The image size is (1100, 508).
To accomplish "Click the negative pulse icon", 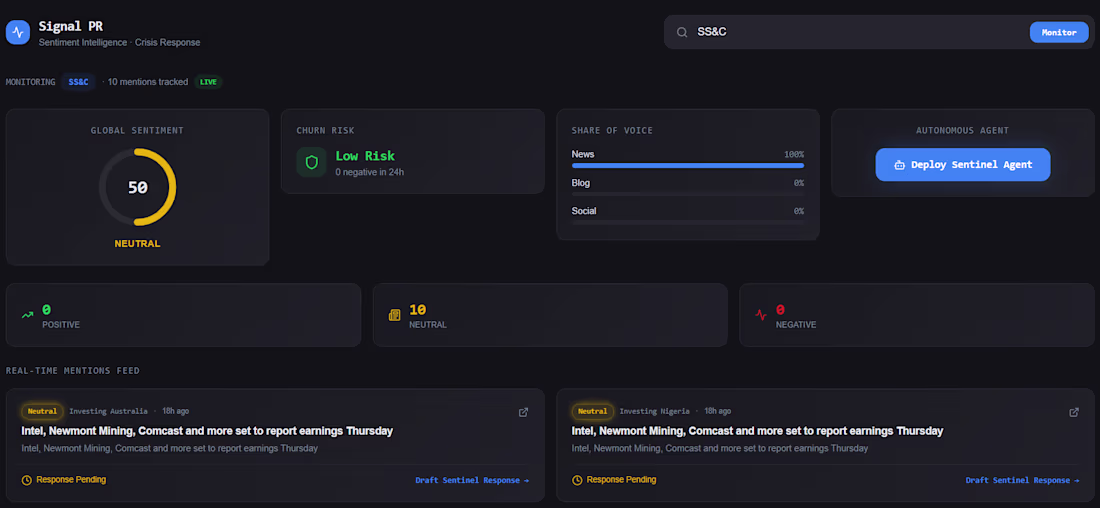I will pos(761,315).
